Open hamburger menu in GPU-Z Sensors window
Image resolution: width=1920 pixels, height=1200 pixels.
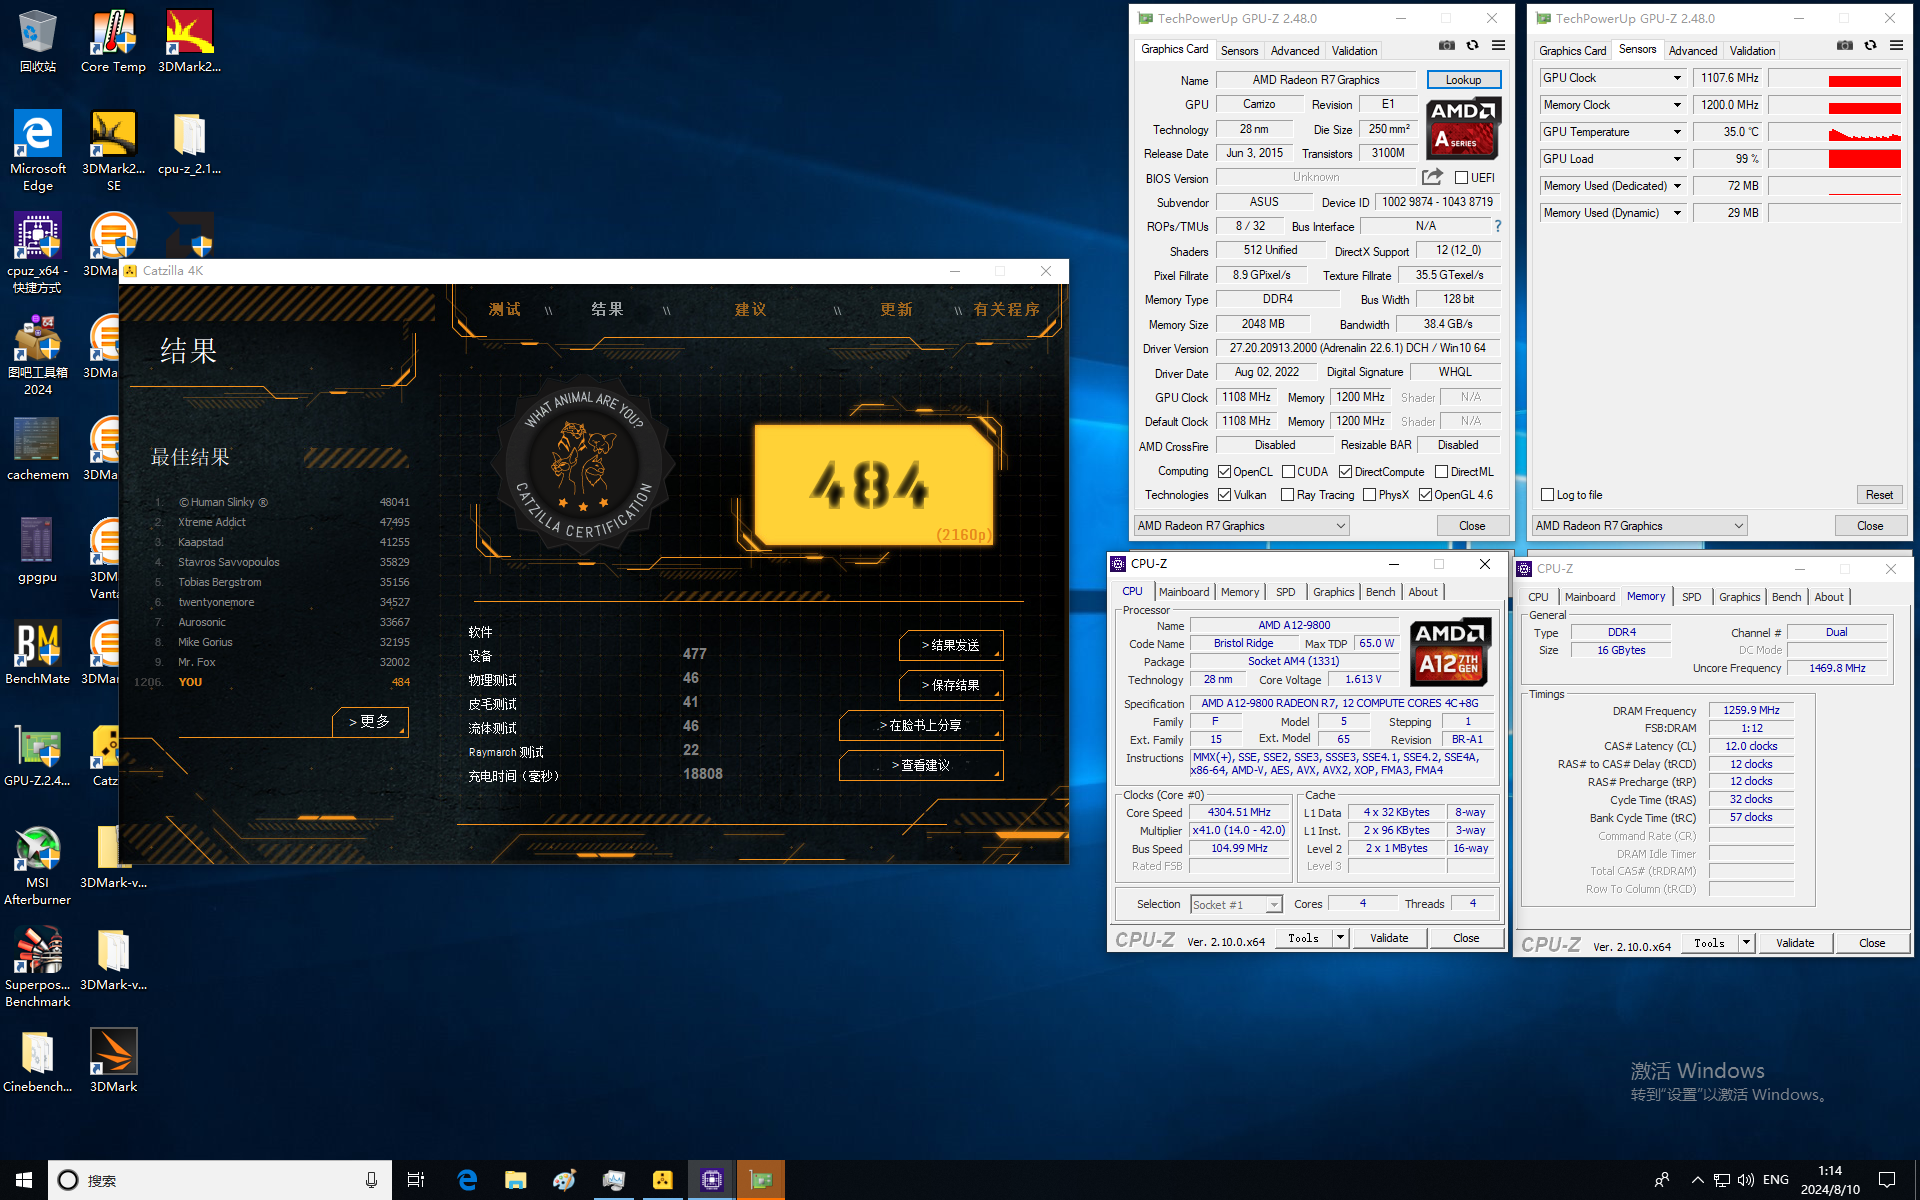coord(1896,46)
